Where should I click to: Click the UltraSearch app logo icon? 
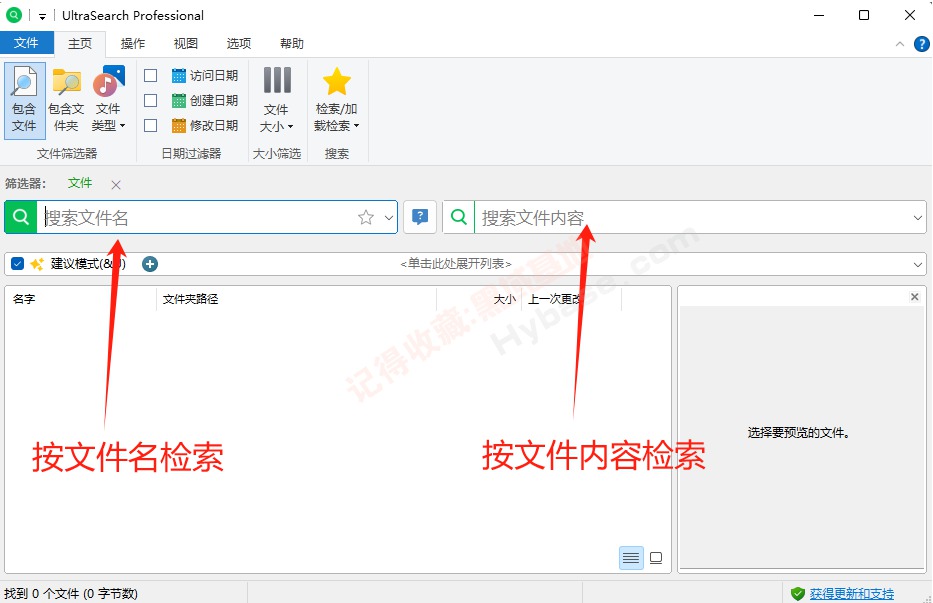point(13,15)
